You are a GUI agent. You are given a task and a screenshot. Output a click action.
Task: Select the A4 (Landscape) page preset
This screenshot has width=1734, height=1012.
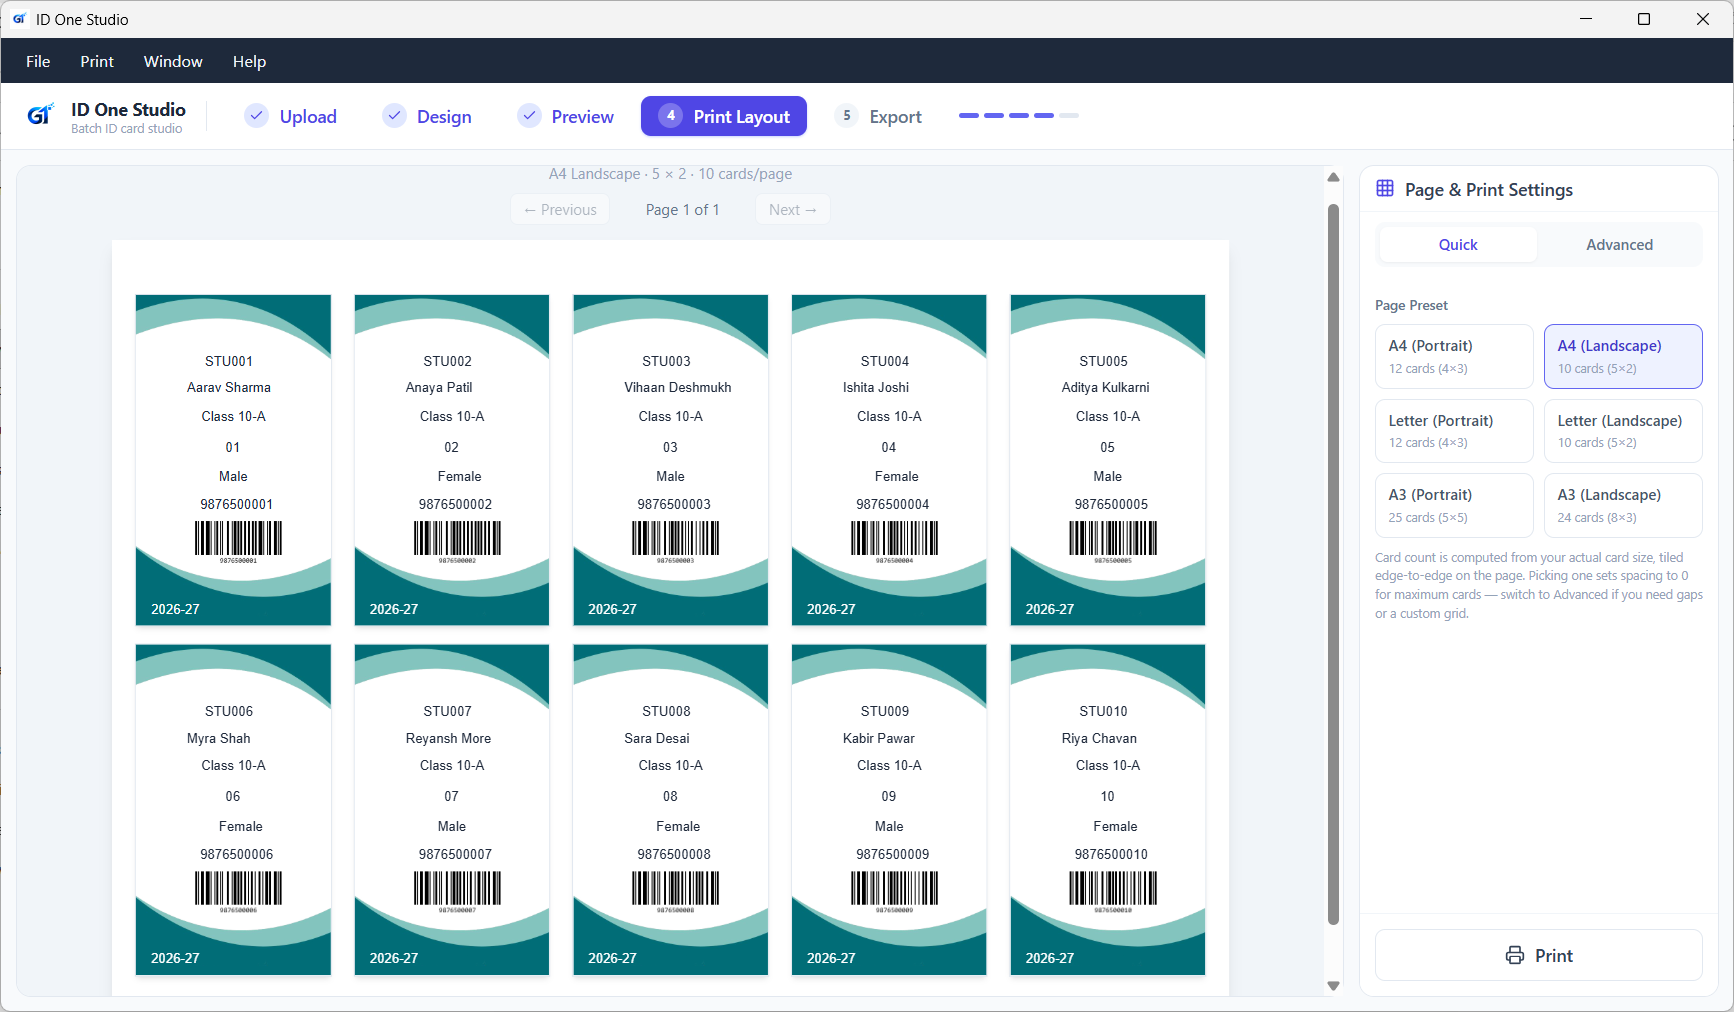tap(1623, 356)
